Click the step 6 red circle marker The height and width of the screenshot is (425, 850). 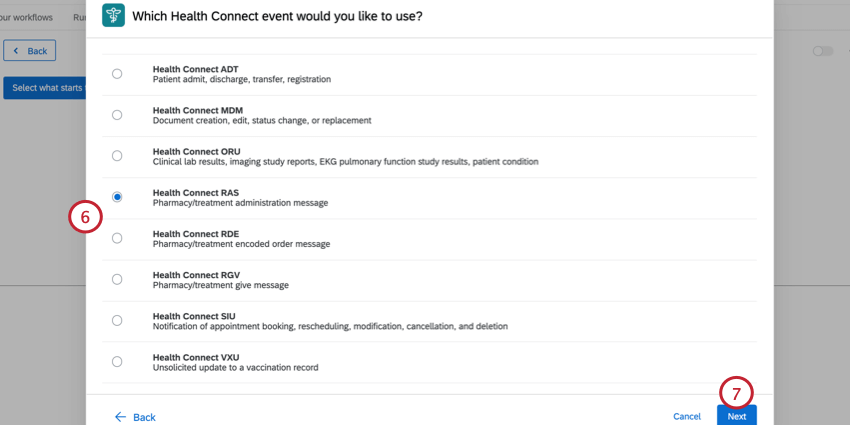[86, 216]
